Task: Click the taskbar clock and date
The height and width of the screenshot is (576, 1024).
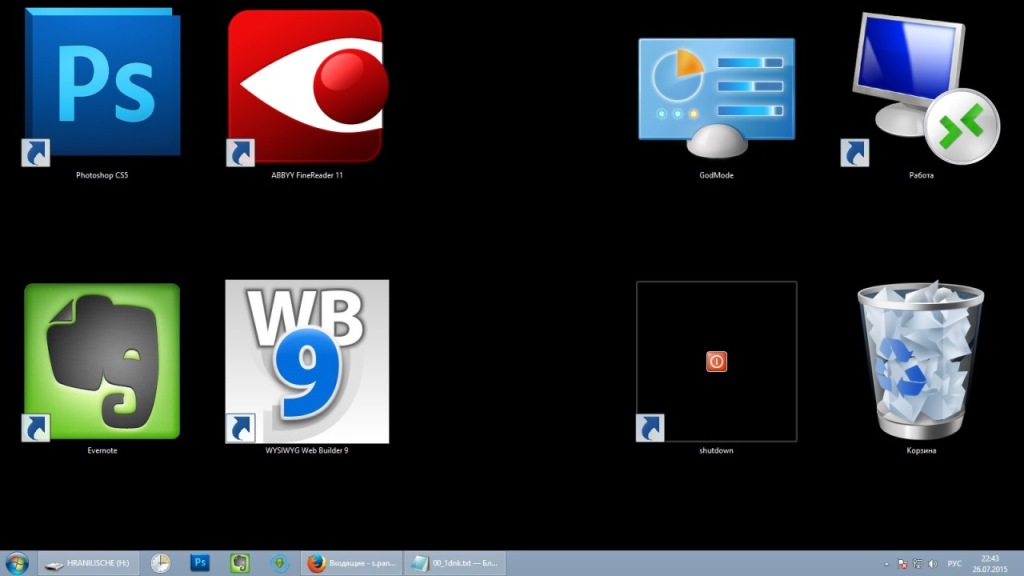Action: tap(990, 563)
